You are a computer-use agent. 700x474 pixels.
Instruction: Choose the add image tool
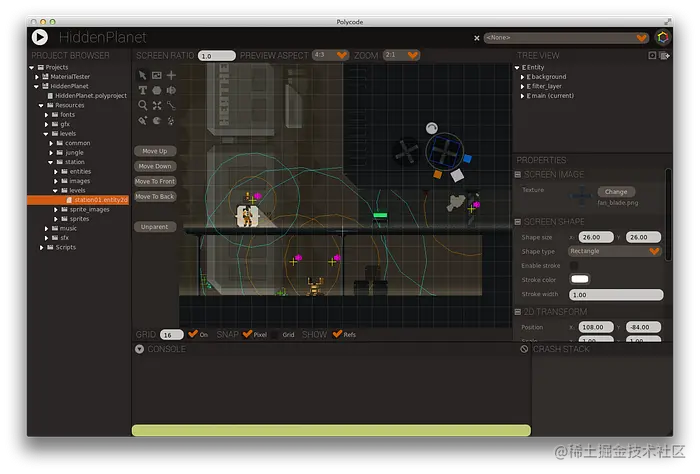[157, 75]
